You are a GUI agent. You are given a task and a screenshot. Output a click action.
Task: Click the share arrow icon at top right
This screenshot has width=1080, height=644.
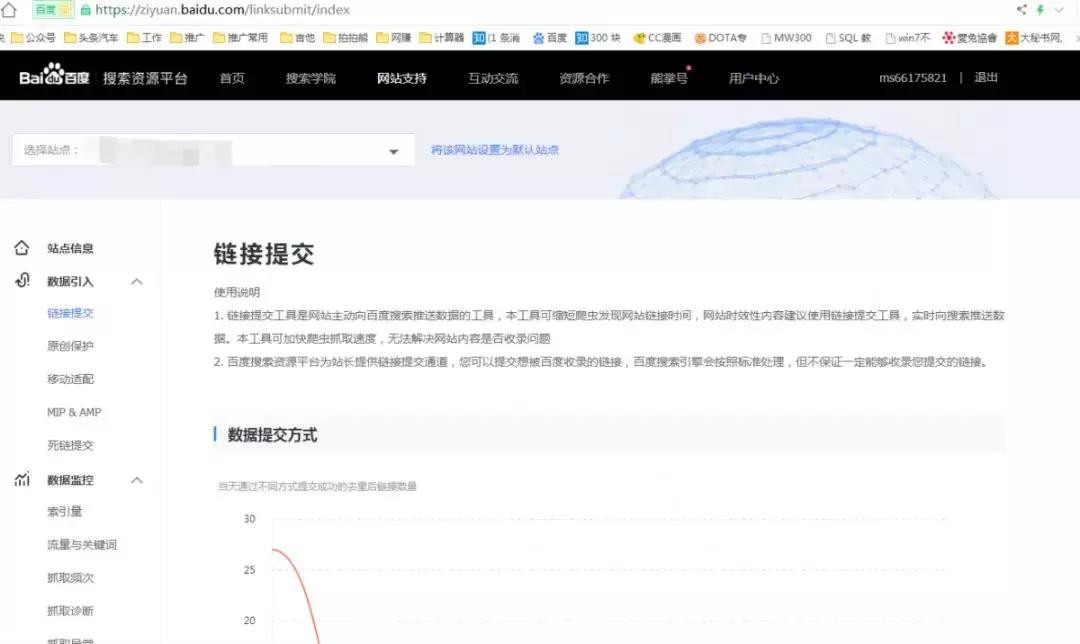click(1022, 10)
